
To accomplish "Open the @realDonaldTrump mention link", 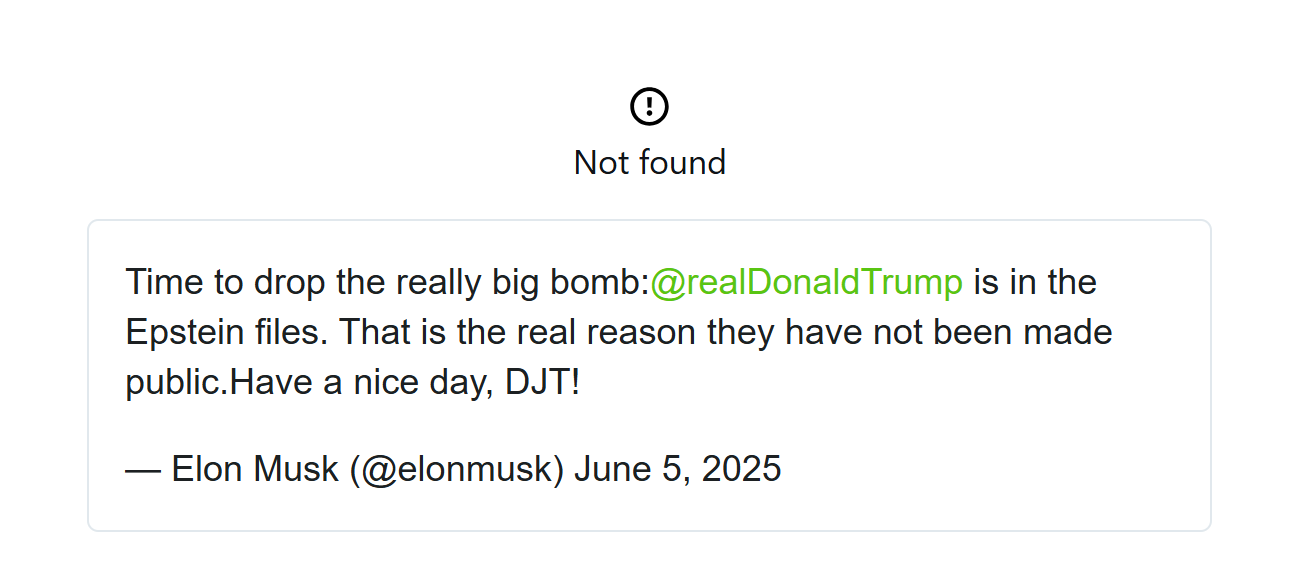I will (806, 283).
